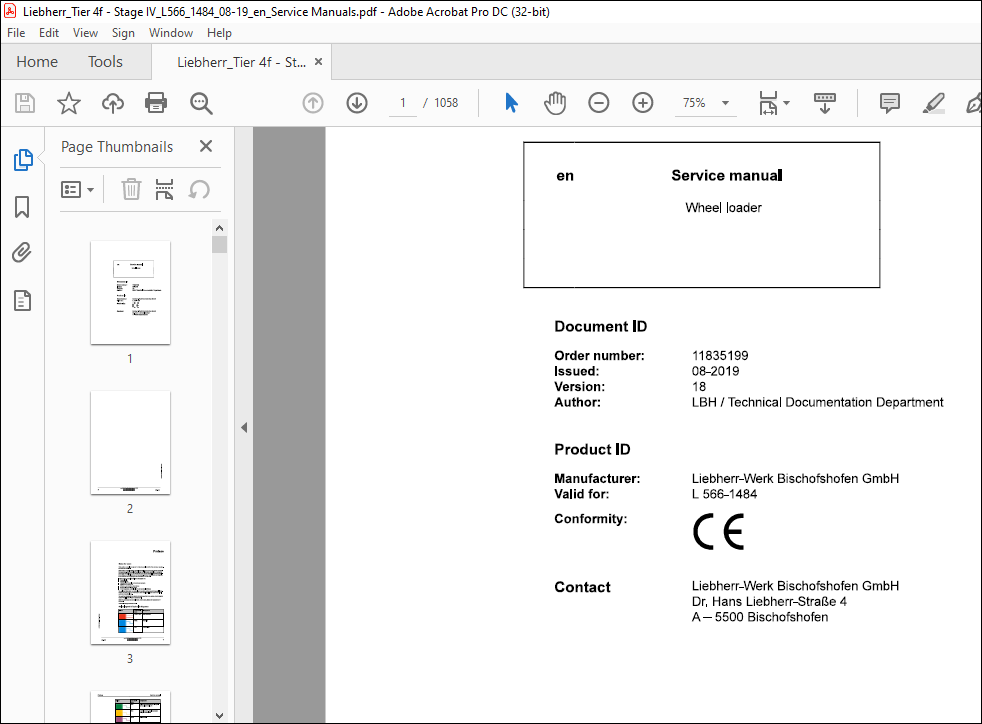The image size is (982, 724).
Task: Click Insert pages break icon in thumbnails
Action: [164, 189]
